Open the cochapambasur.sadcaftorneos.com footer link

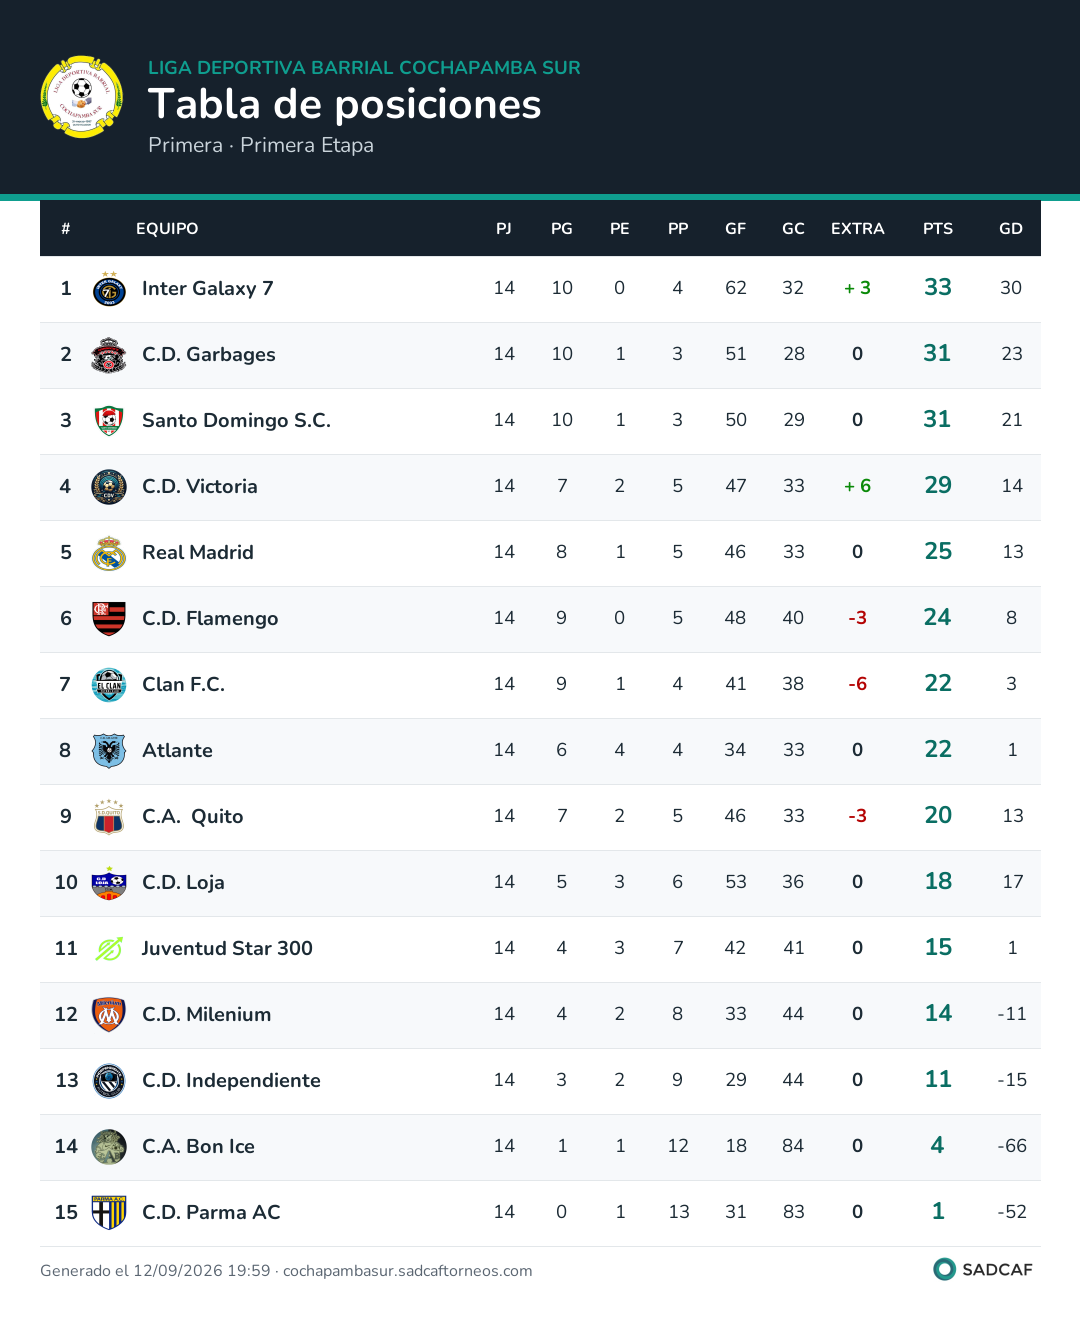[408, 1271]
